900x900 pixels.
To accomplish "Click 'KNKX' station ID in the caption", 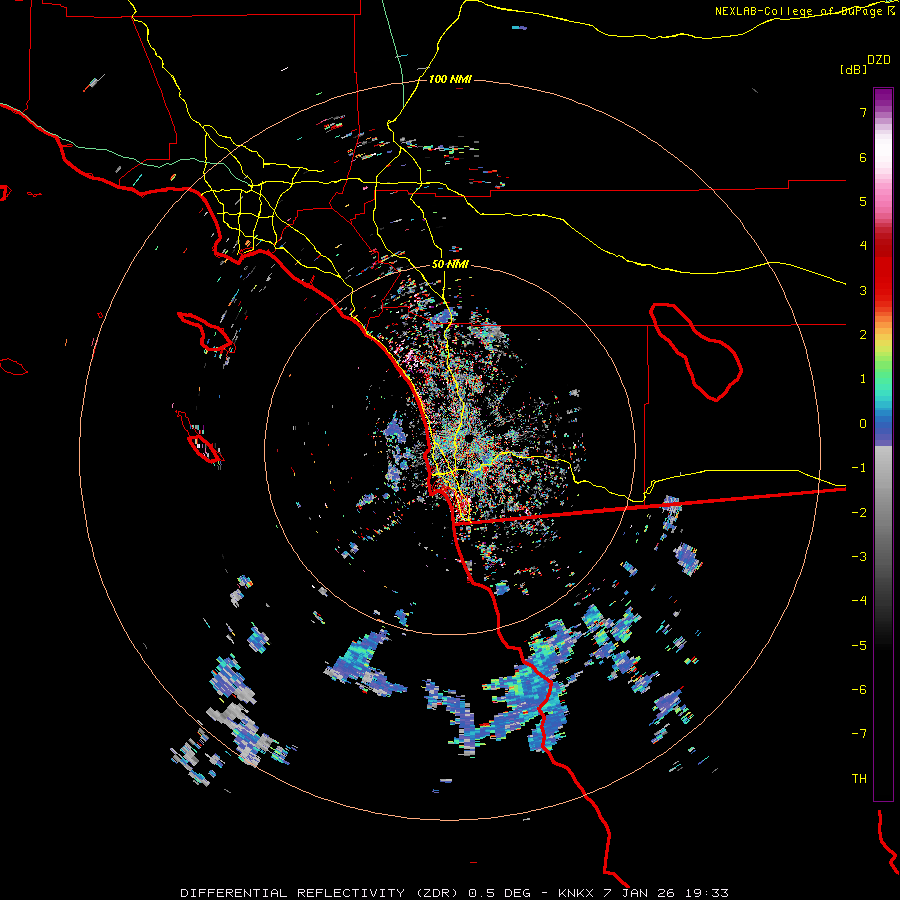I will (x=577, y=893).
